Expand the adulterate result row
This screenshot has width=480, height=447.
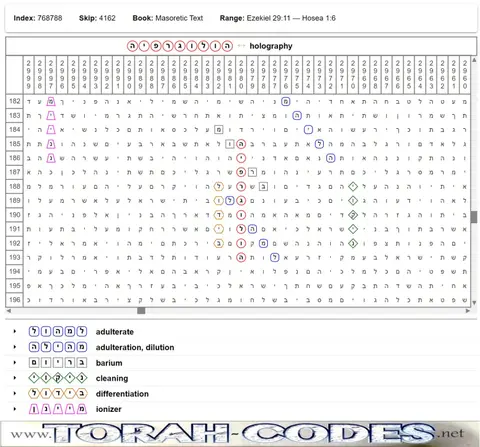[x=14, y=331]
